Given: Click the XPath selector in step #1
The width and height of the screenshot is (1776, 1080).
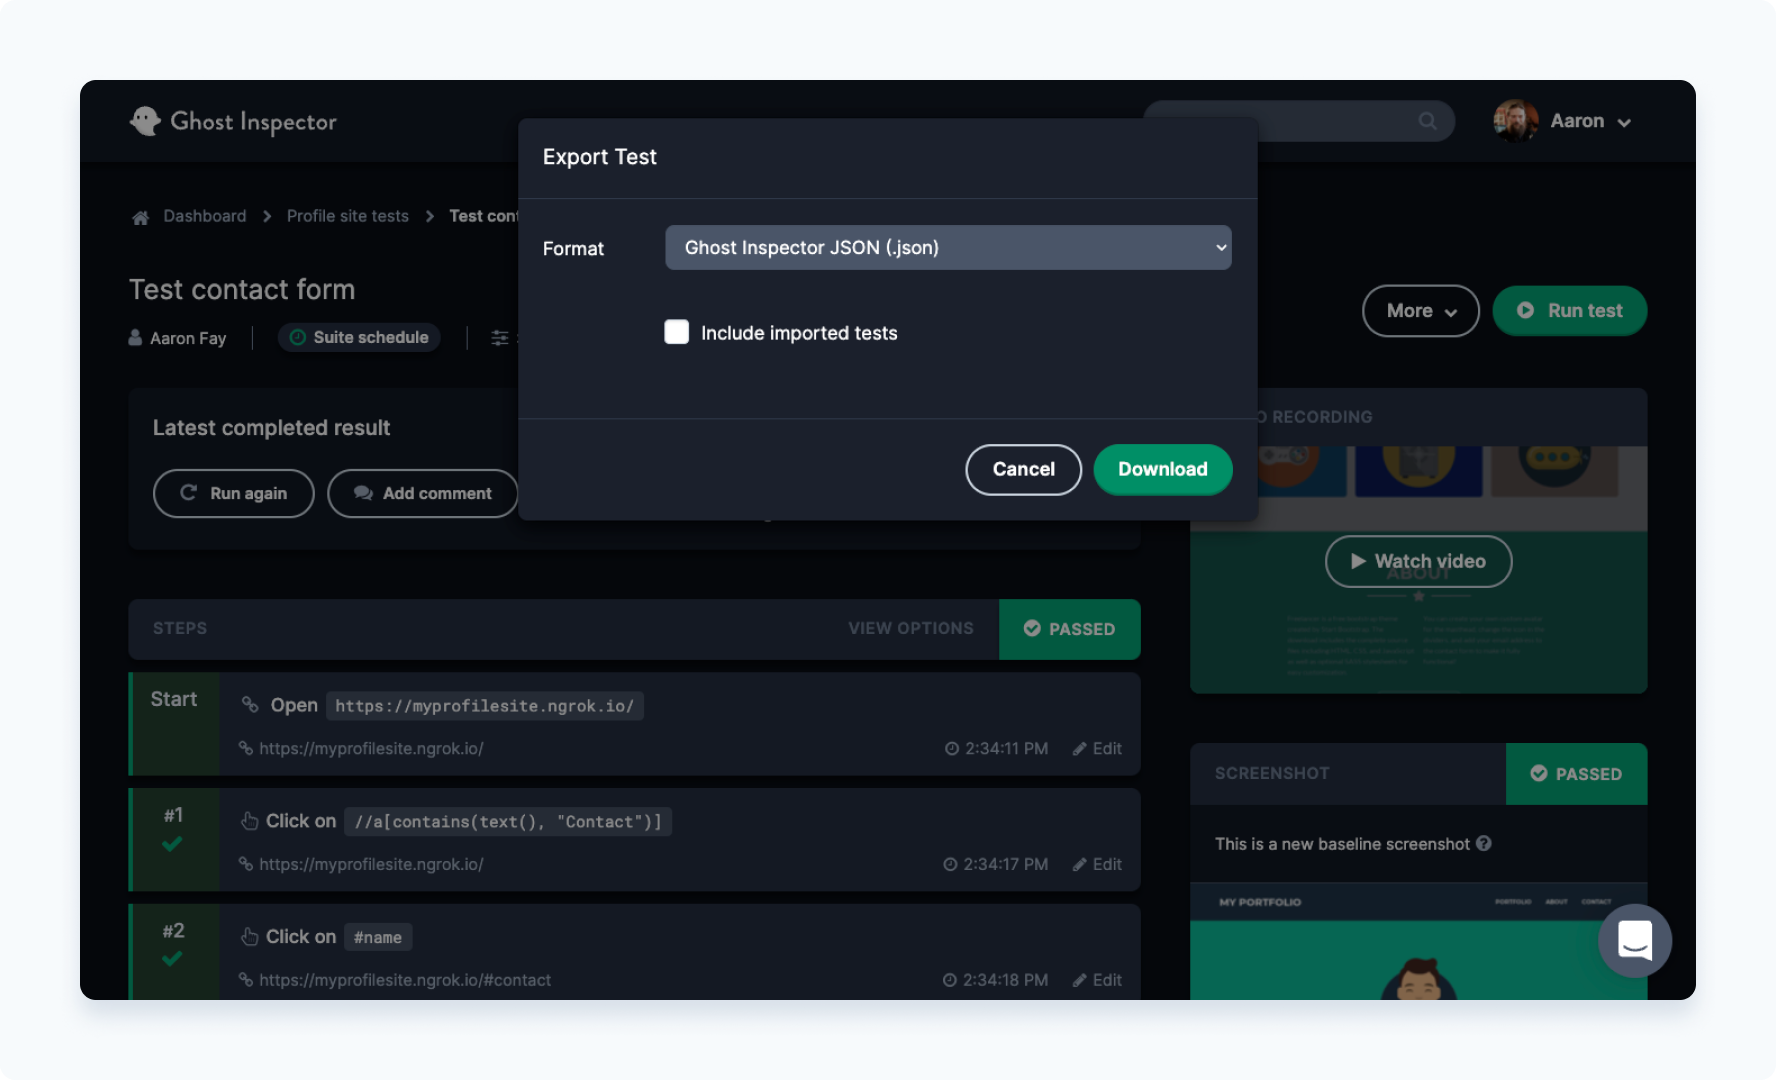Looking at the screenshot, I should pos(508,822).
